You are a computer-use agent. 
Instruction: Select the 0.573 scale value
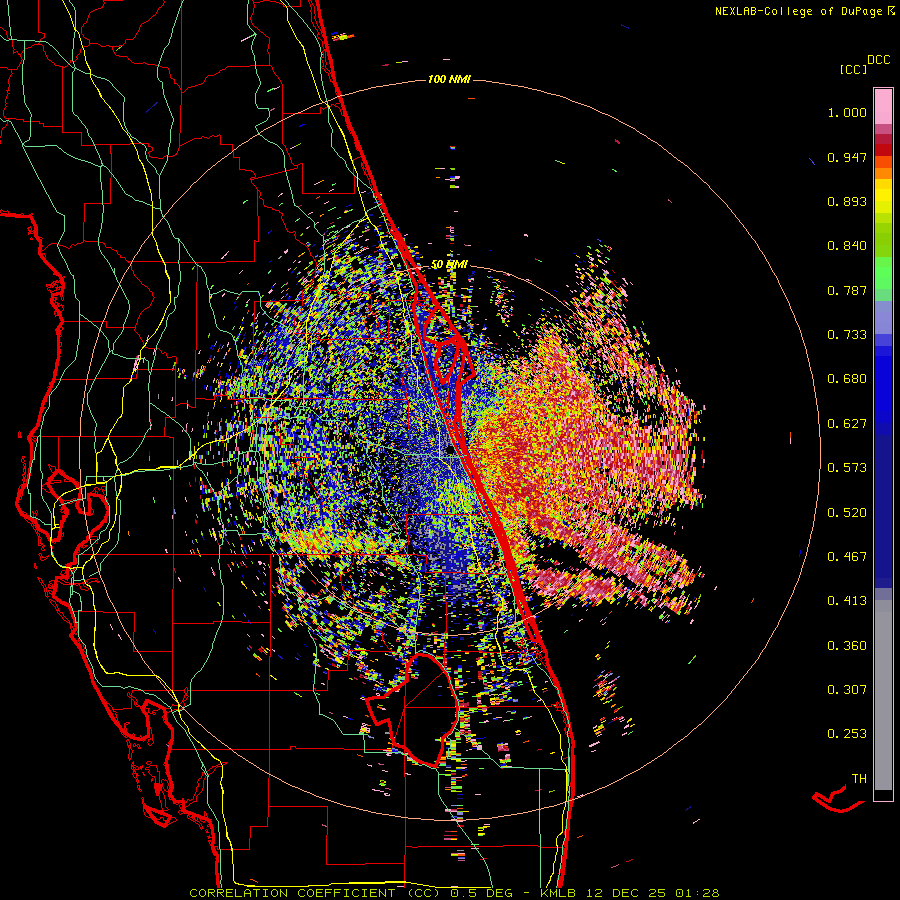(x=847, y=468)
